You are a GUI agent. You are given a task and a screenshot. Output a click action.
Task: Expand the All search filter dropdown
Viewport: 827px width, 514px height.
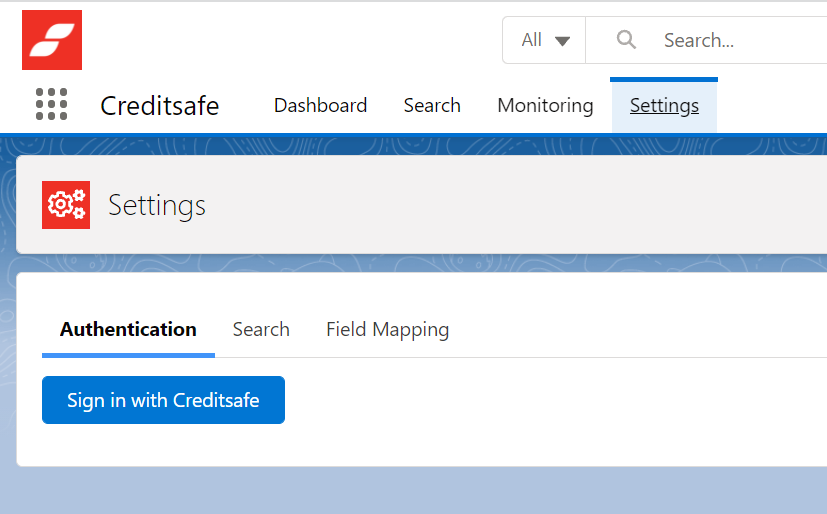tap(544, 40)
